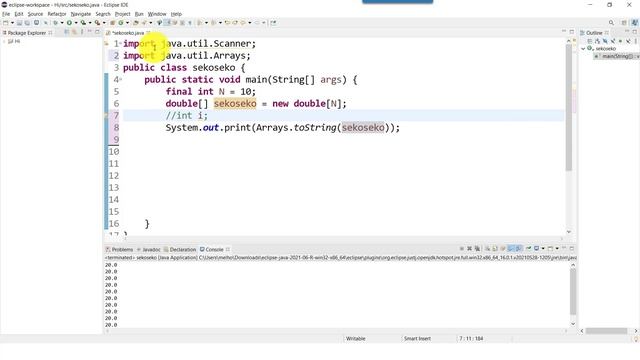Viewport: 640px width, 360px height.
Task: Click the New Java Class green icon
Action: coord(121,23)
